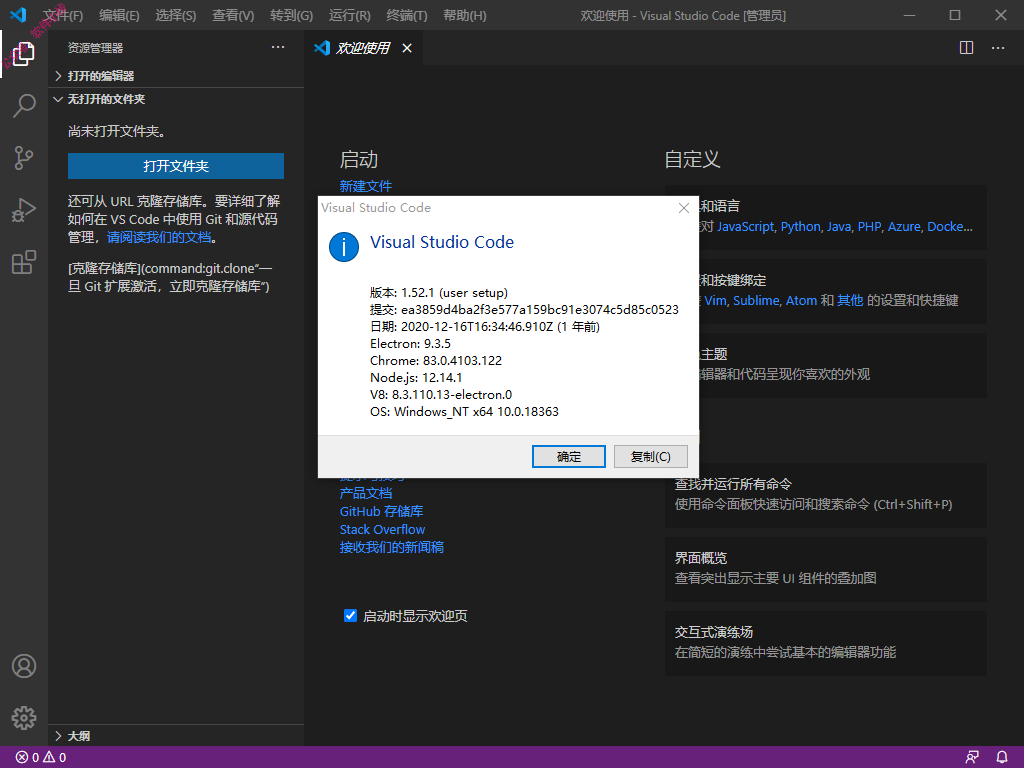Click the Azure link
The image size is (1024, 768).
pos(904,227)
